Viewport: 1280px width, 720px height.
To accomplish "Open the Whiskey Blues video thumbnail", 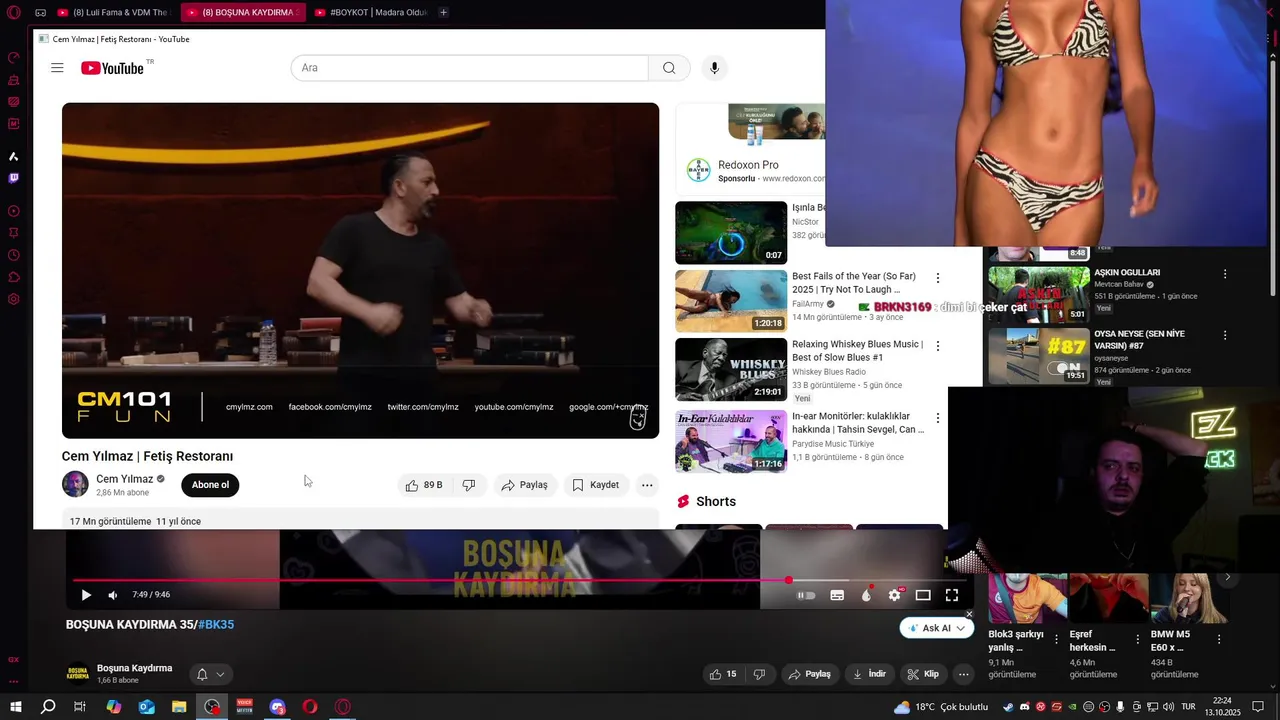I will pos(731,369).
